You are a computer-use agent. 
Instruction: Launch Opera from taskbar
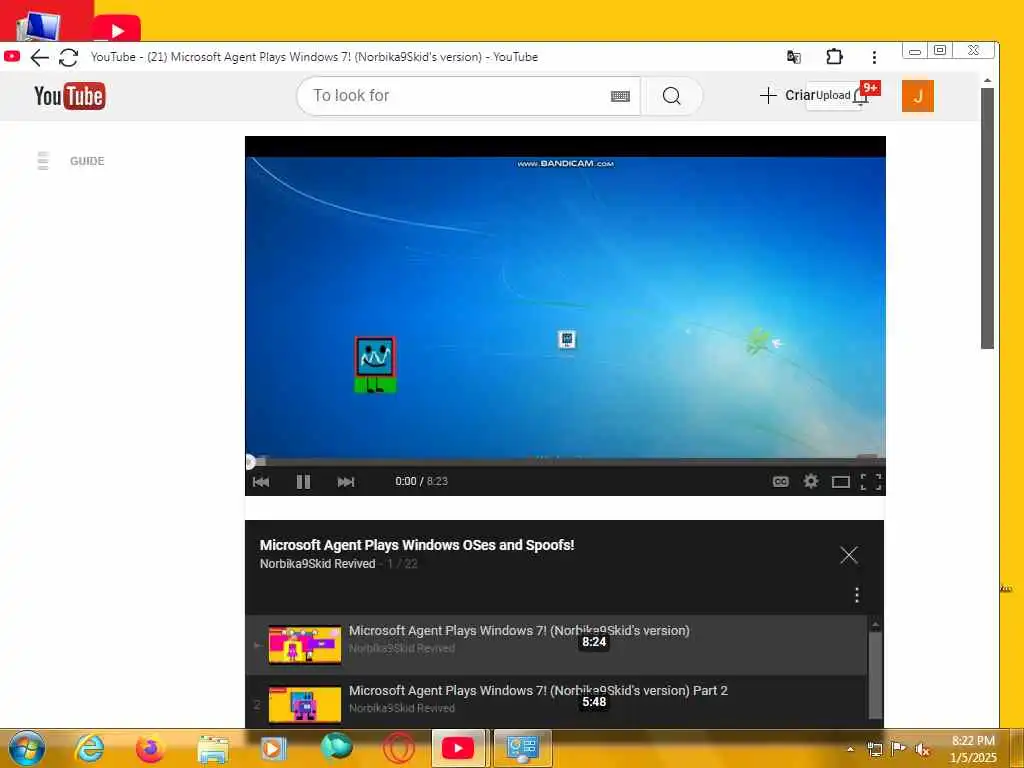(398, 748)
